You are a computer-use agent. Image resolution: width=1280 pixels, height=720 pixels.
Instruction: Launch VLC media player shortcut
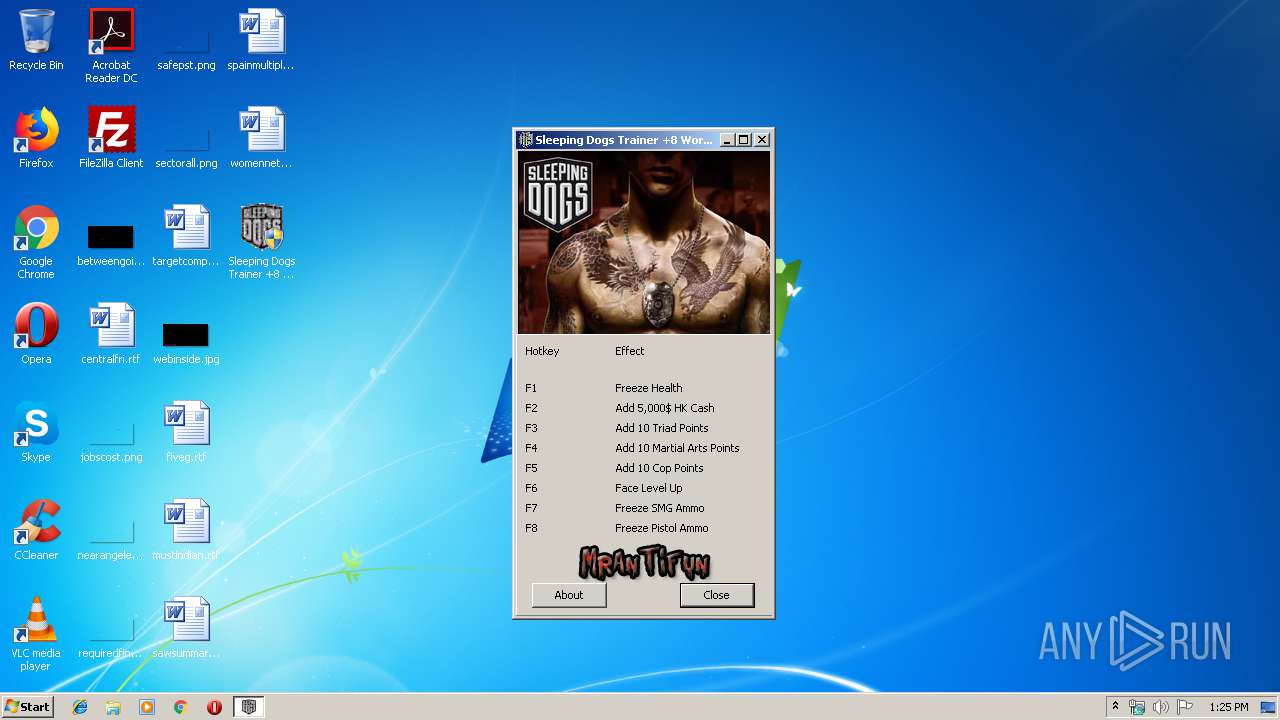36,634
